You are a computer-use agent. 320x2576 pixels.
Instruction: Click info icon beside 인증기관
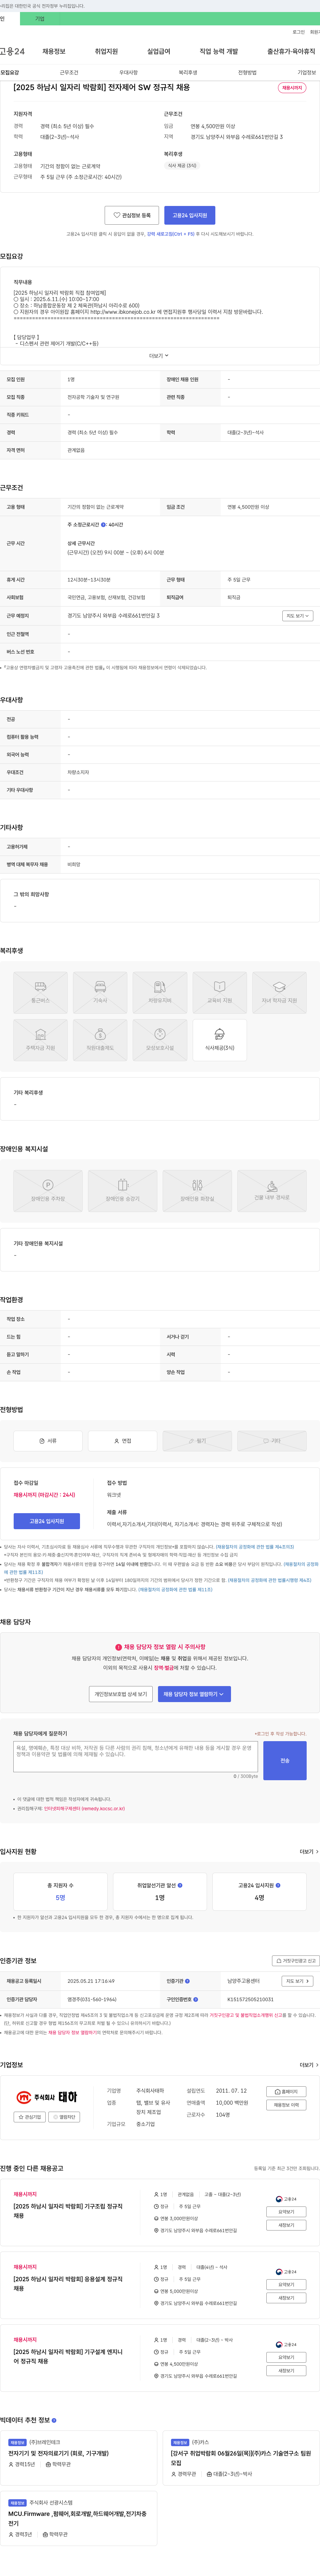point(187,1981)
